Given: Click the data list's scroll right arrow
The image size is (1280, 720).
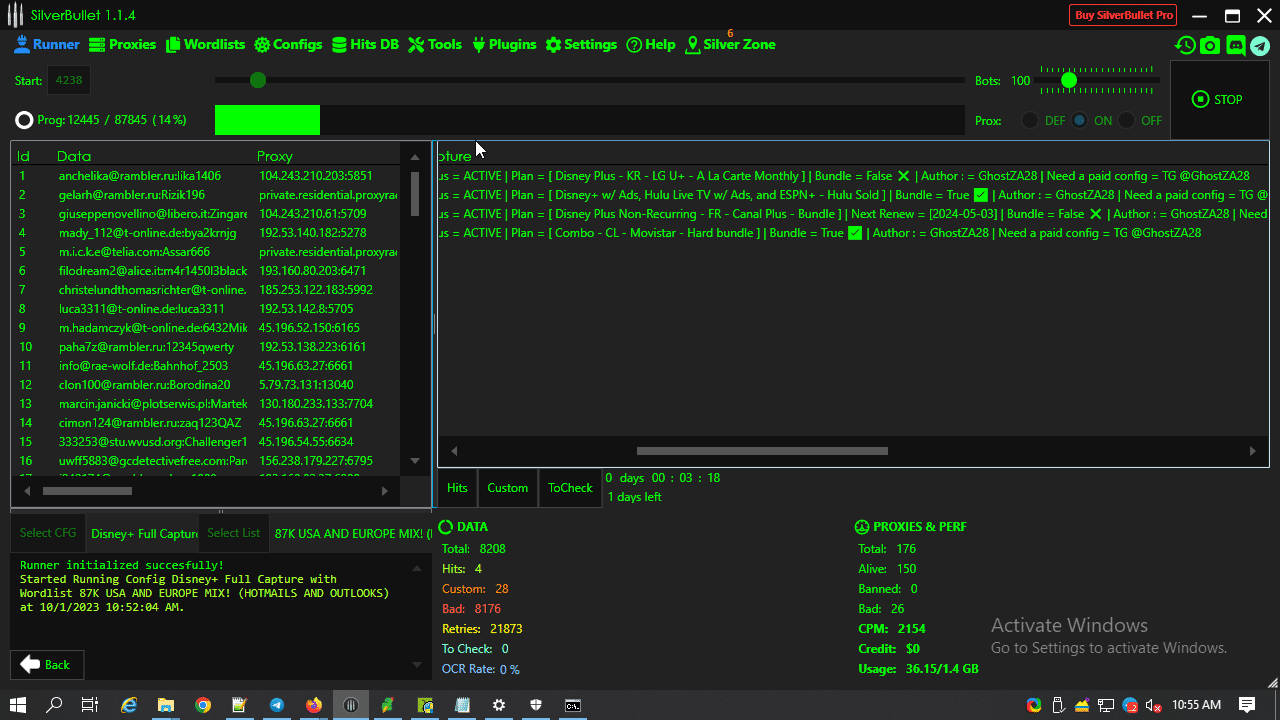Looking at the screenshot, I should (385, 491).
